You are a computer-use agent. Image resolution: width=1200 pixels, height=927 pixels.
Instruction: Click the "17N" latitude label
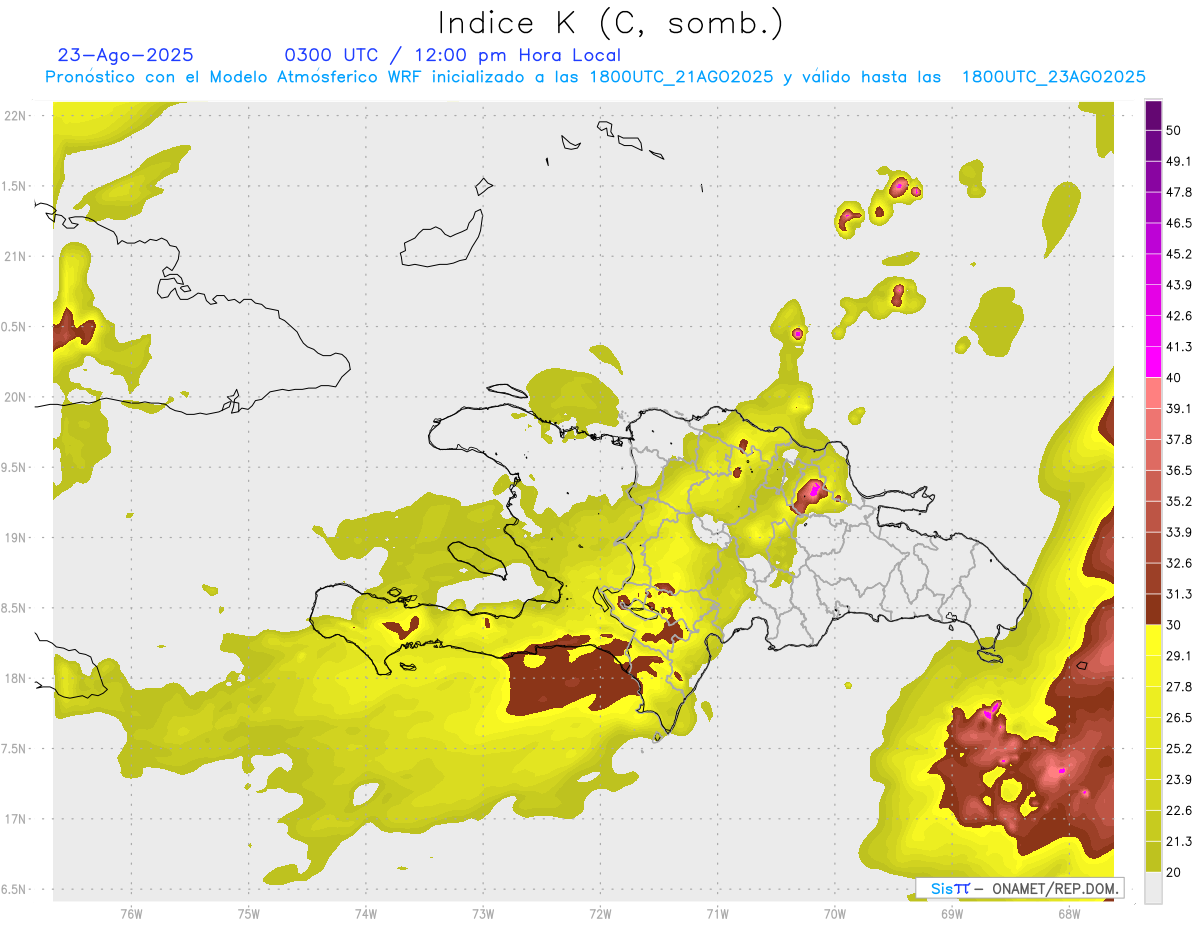coord(15,819)
